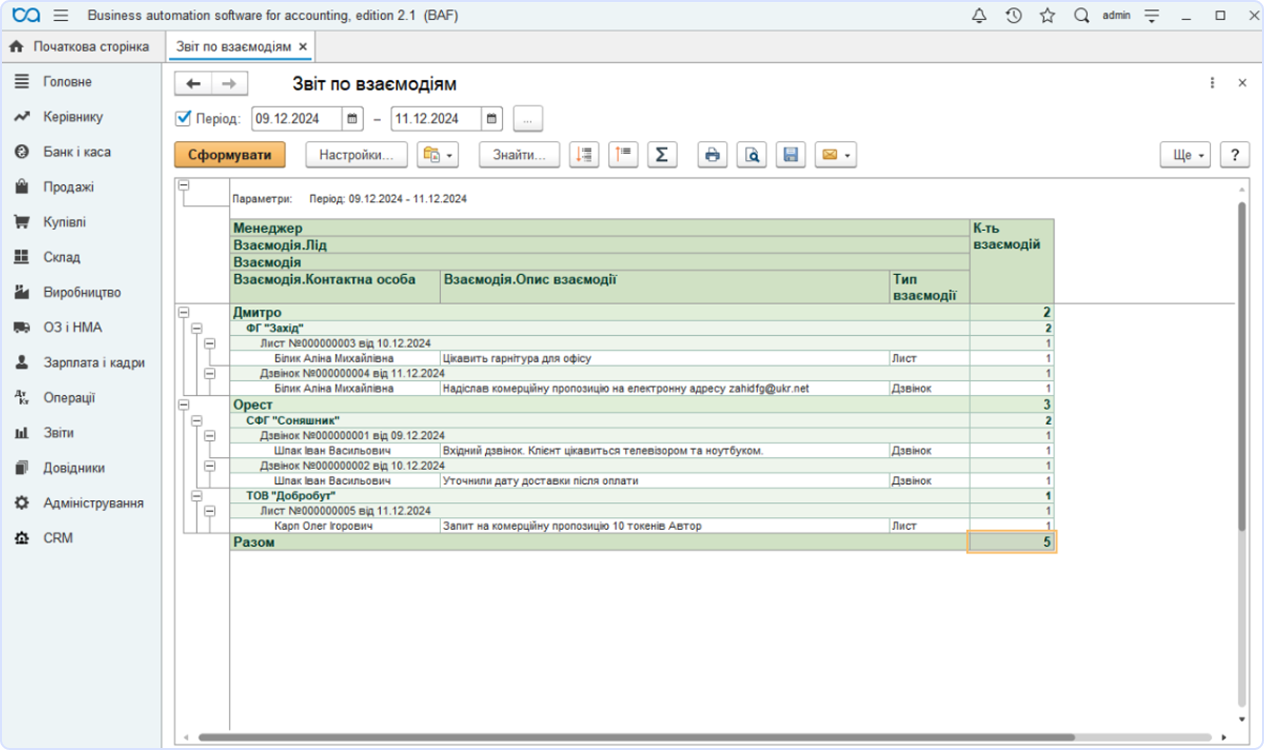The height and width of the screenshot is (750, 1264).
Task: Open the CRM section
Action: click(x=58, y=538)
